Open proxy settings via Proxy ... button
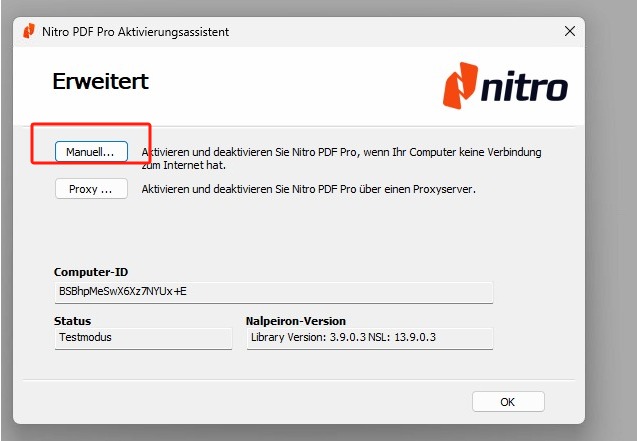The height and width of the screenshot is (441, 637). pos(91,189)
